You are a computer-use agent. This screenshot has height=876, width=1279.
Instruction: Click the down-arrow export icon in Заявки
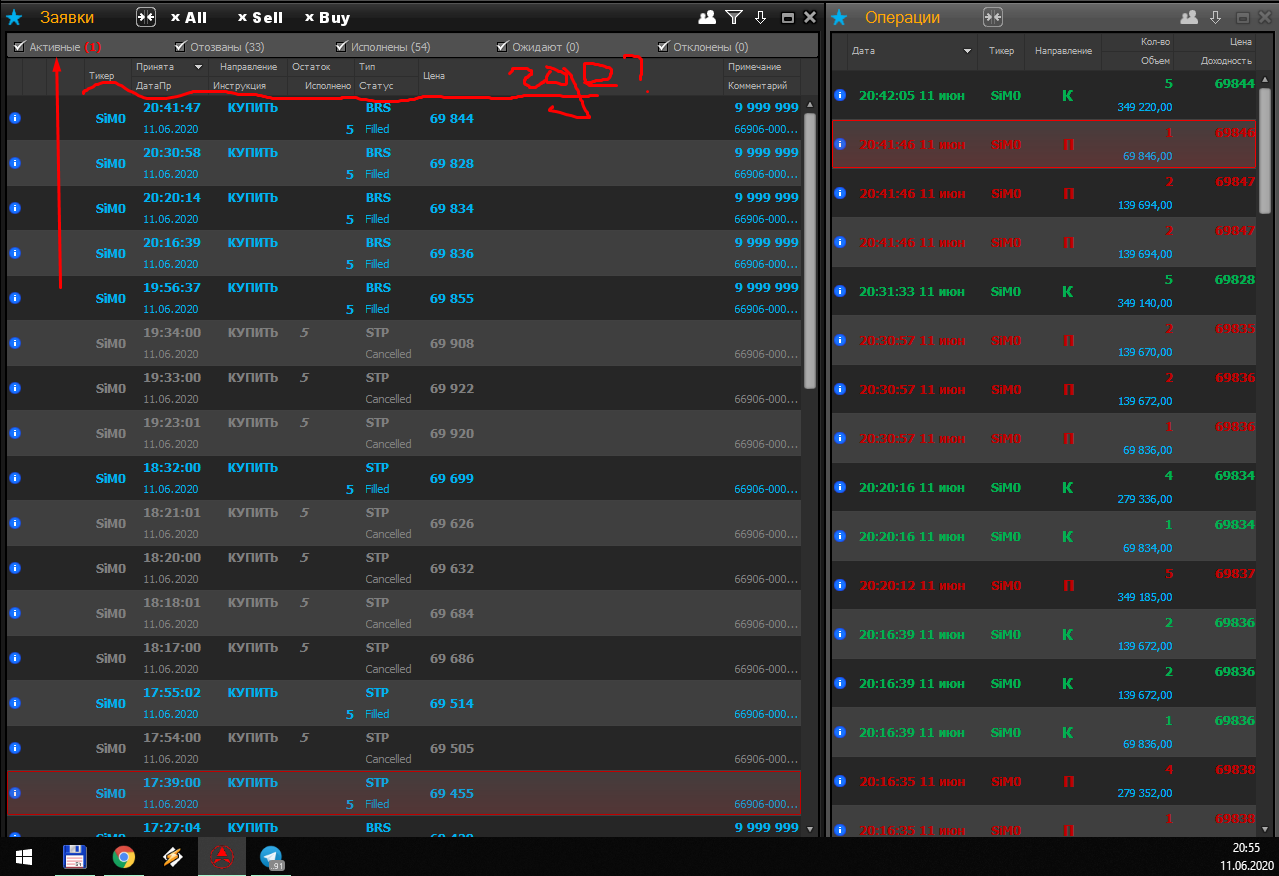(760, 17)
